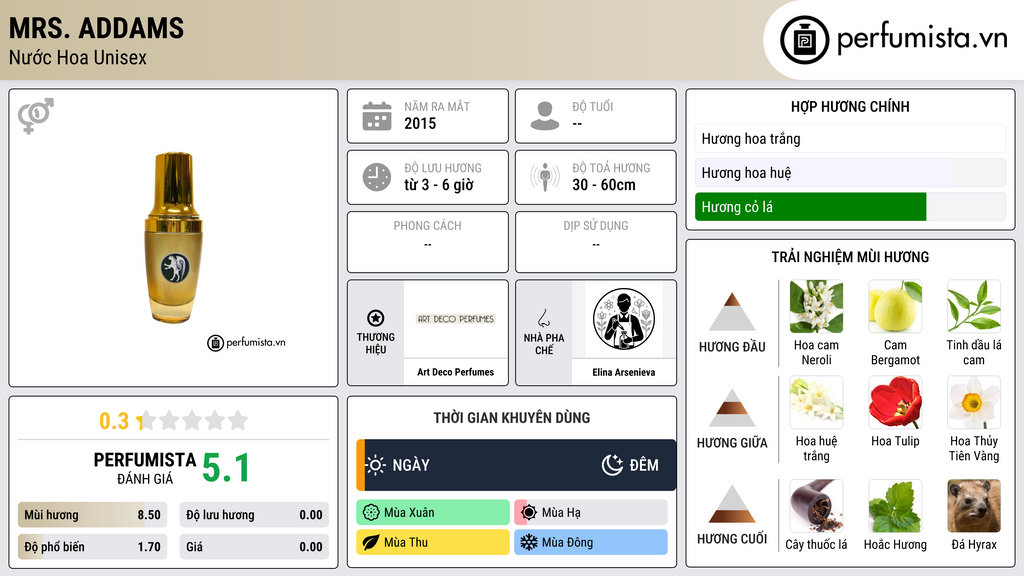Select the Tinh dầu lá cam note image
This screenshot has width=1024, height=576.
[974, 307]
